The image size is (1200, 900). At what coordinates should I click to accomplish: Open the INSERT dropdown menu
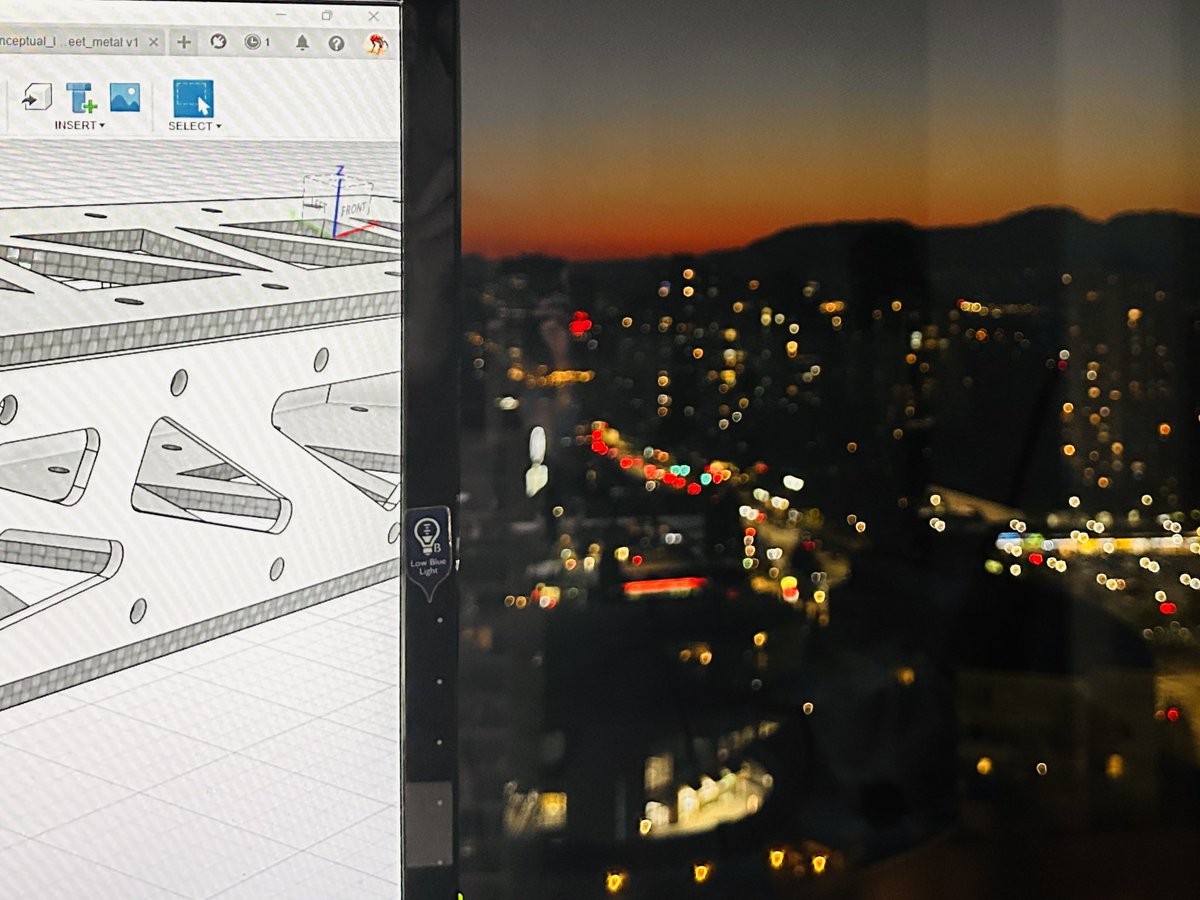pyautogui.click(x=79, y=126)
